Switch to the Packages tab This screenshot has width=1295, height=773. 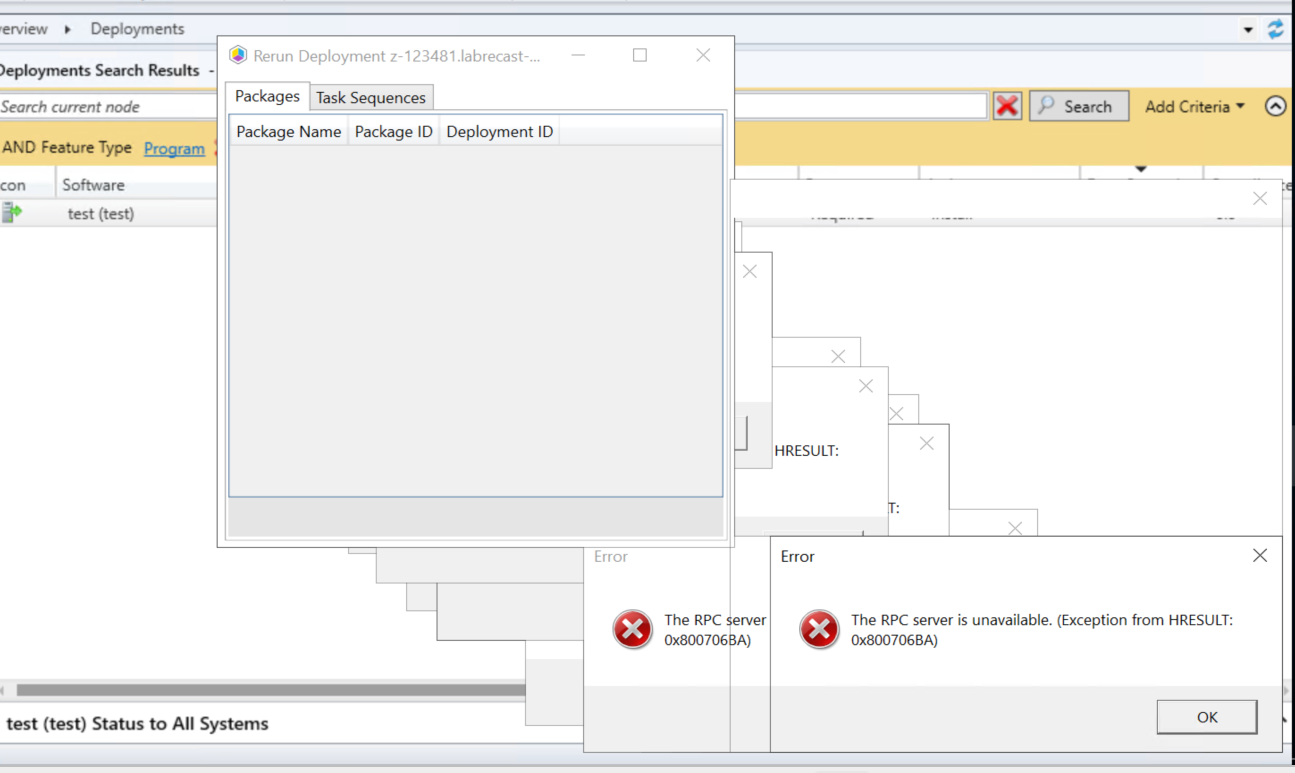point(267,96)
